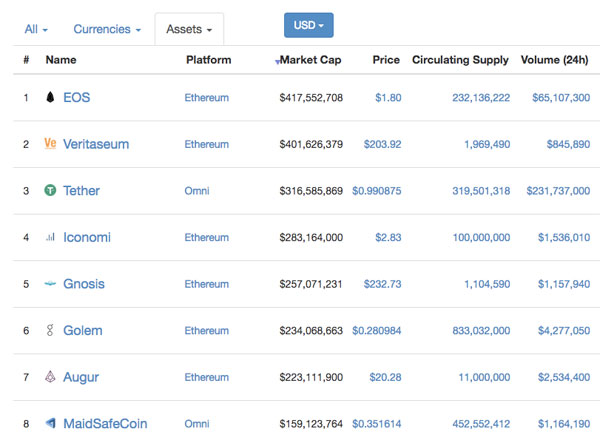Click the Augur triangle logo icon
Screen dimensions: 600x446
point(50,377)
